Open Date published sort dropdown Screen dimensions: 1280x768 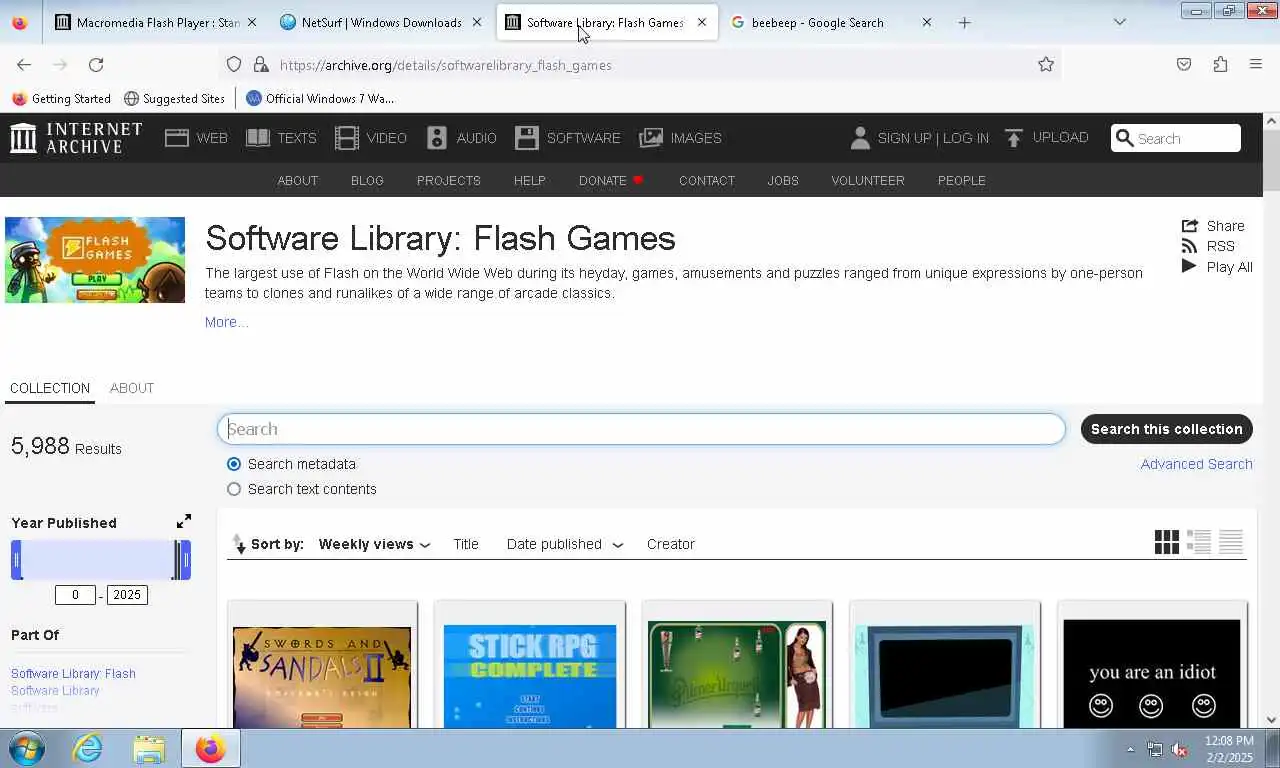click(564, 544)
